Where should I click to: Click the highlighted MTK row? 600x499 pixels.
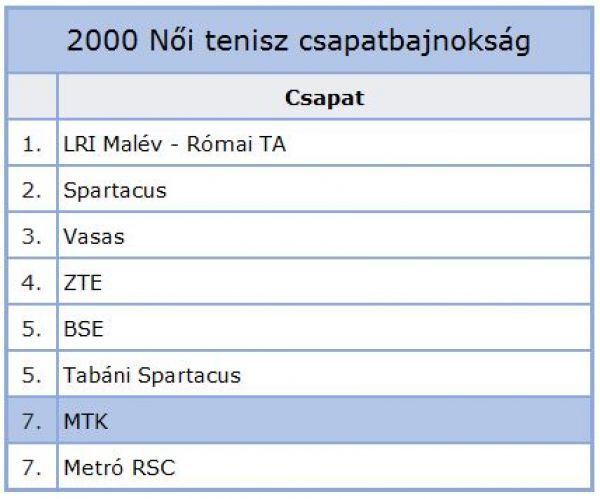click(x=300, y=421)
